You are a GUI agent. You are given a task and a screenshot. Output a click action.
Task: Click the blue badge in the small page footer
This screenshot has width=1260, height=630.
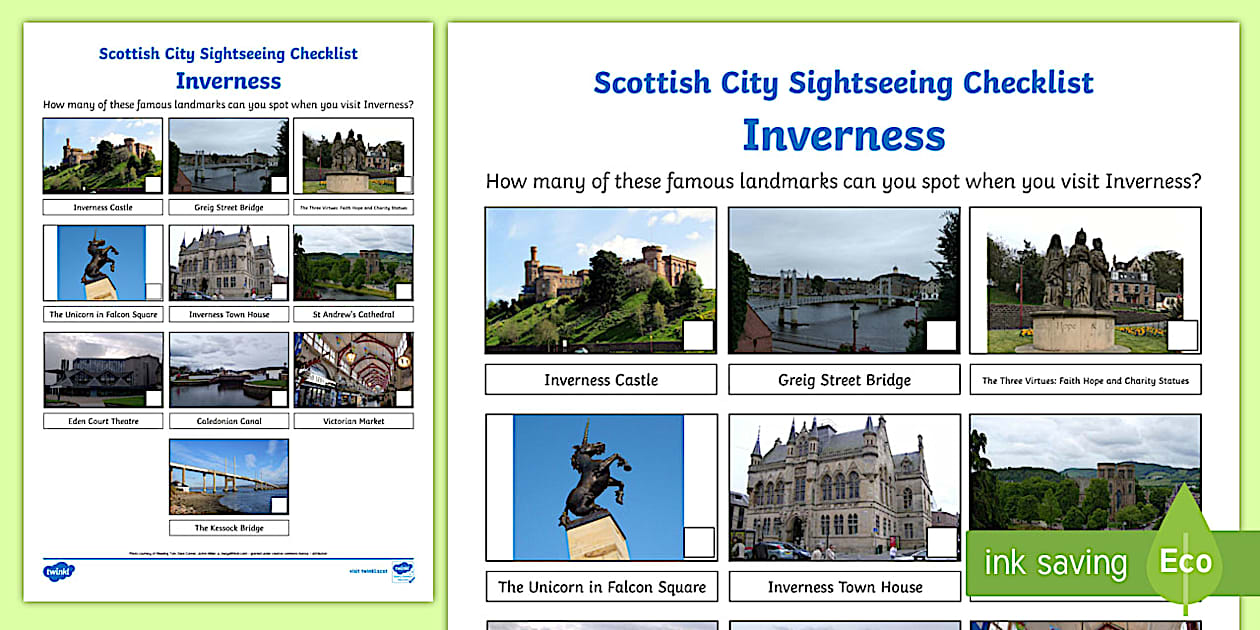coord(403,571)
